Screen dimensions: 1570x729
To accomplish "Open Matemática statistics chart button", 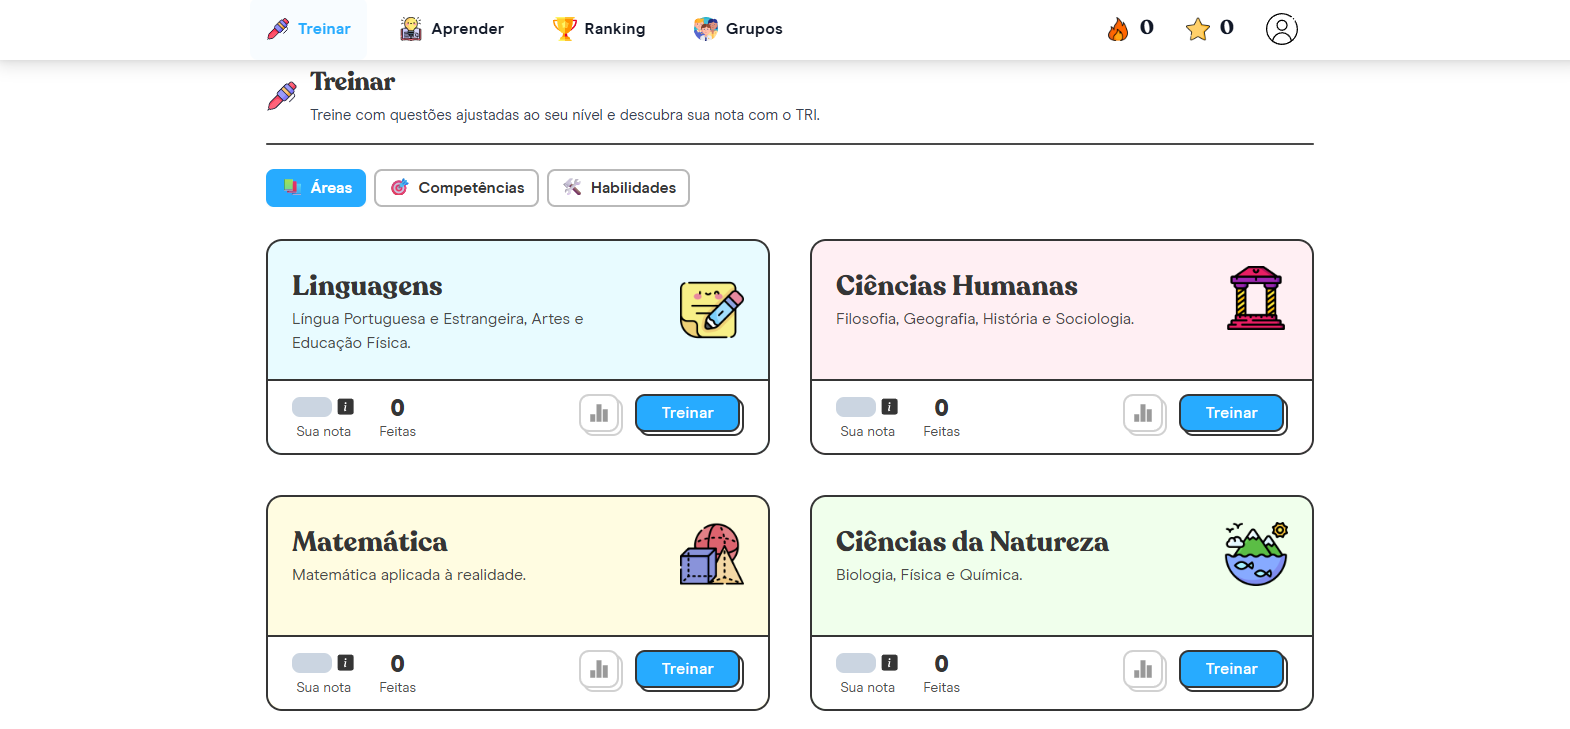I will click(600, 670).
